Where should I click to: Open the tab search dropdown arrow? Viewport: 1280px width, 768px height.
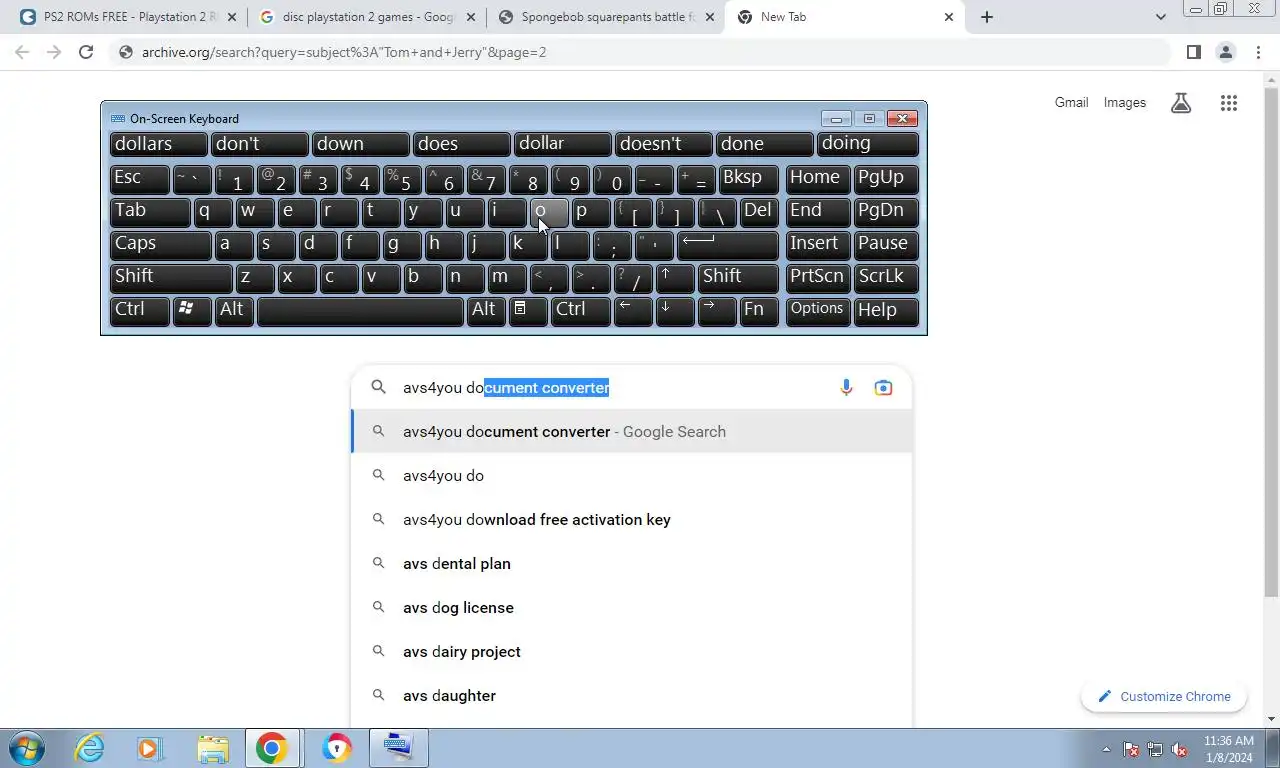(x=1160, y=17)
